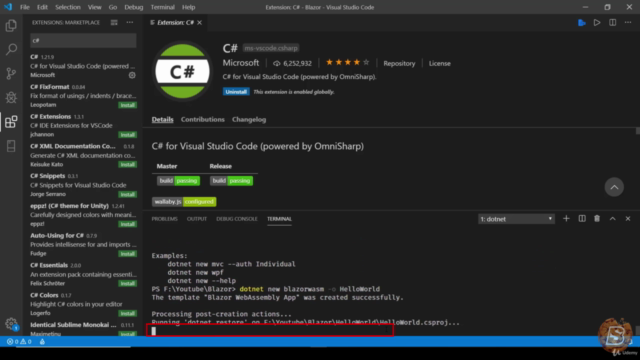Screen dimensions: 640x360
Task: Click the wallaby.js configured badge
Action: (x=184, y=202)
